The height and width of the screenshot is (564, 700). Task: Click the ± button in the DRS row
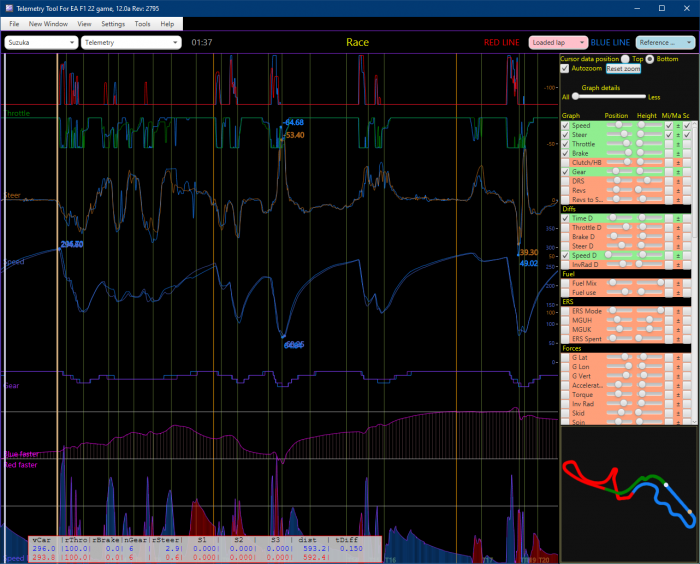(678, 181)
